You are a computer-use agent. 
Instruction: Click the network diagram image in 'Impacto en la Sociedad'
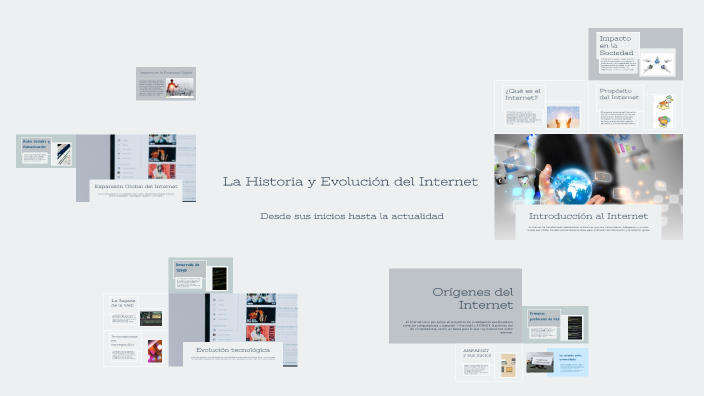pos(657,64)
